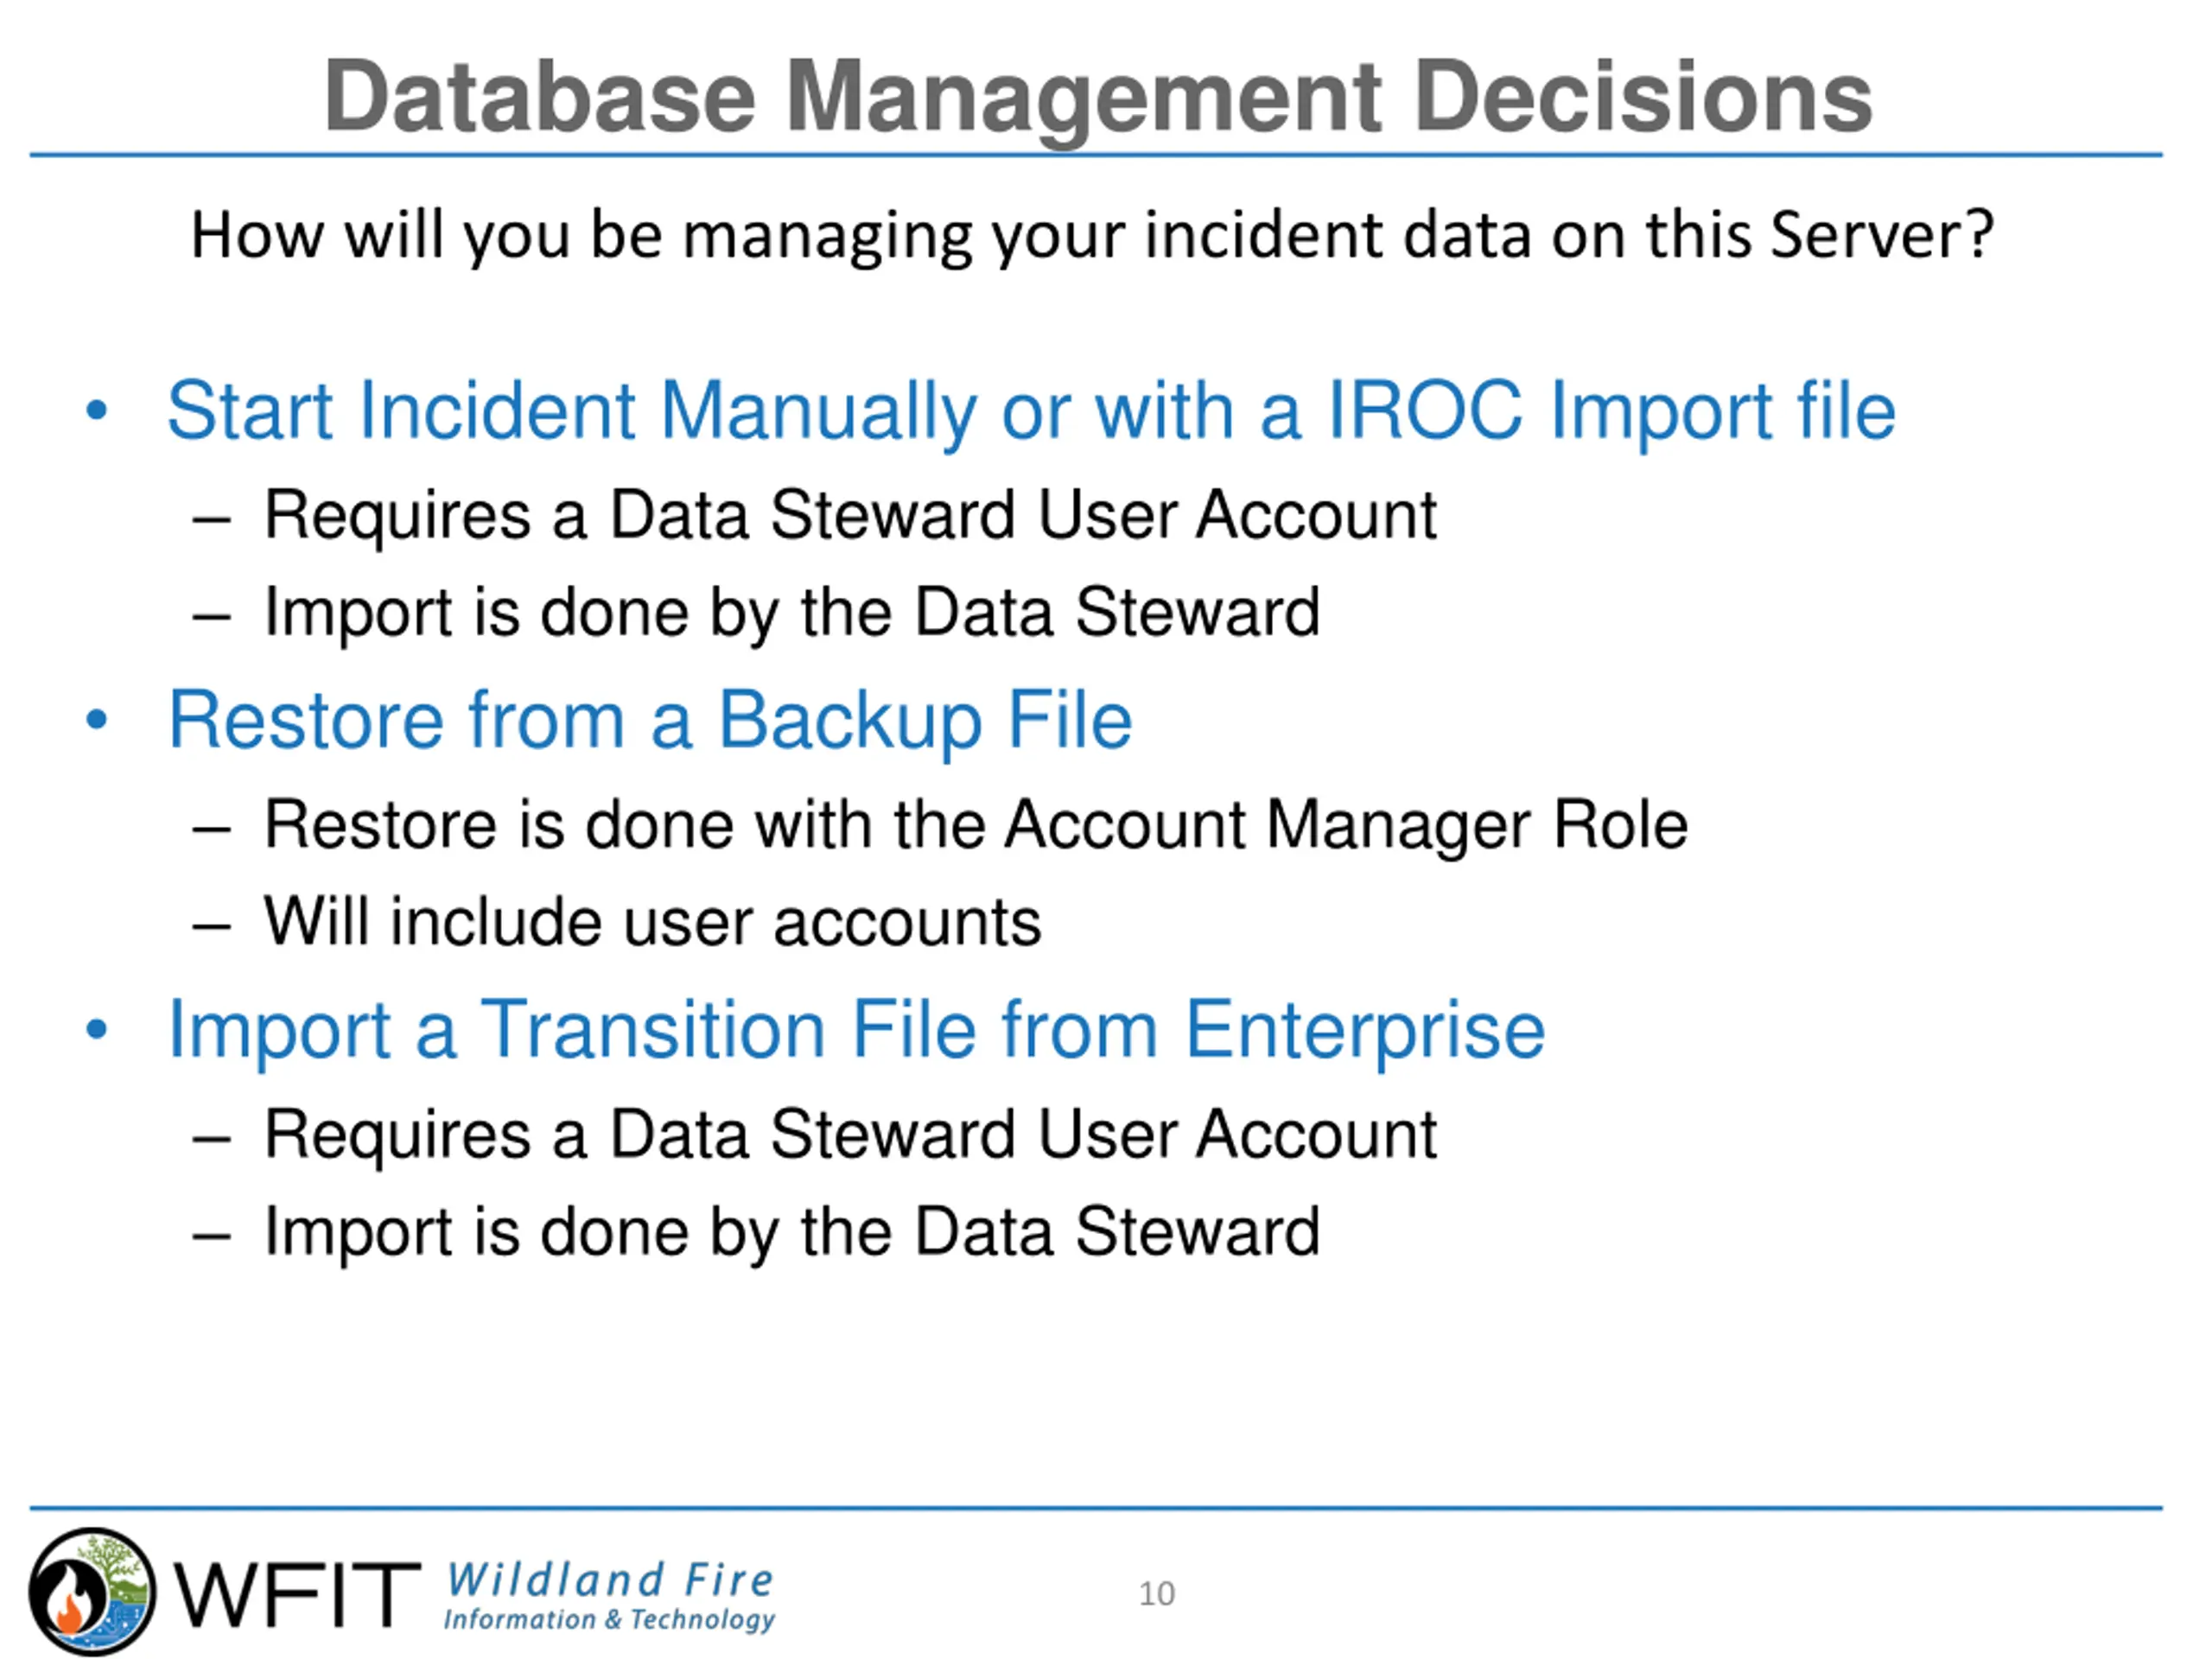
Task: Click the Wildland Fire tagline text
Action: tap(610, 1580)
